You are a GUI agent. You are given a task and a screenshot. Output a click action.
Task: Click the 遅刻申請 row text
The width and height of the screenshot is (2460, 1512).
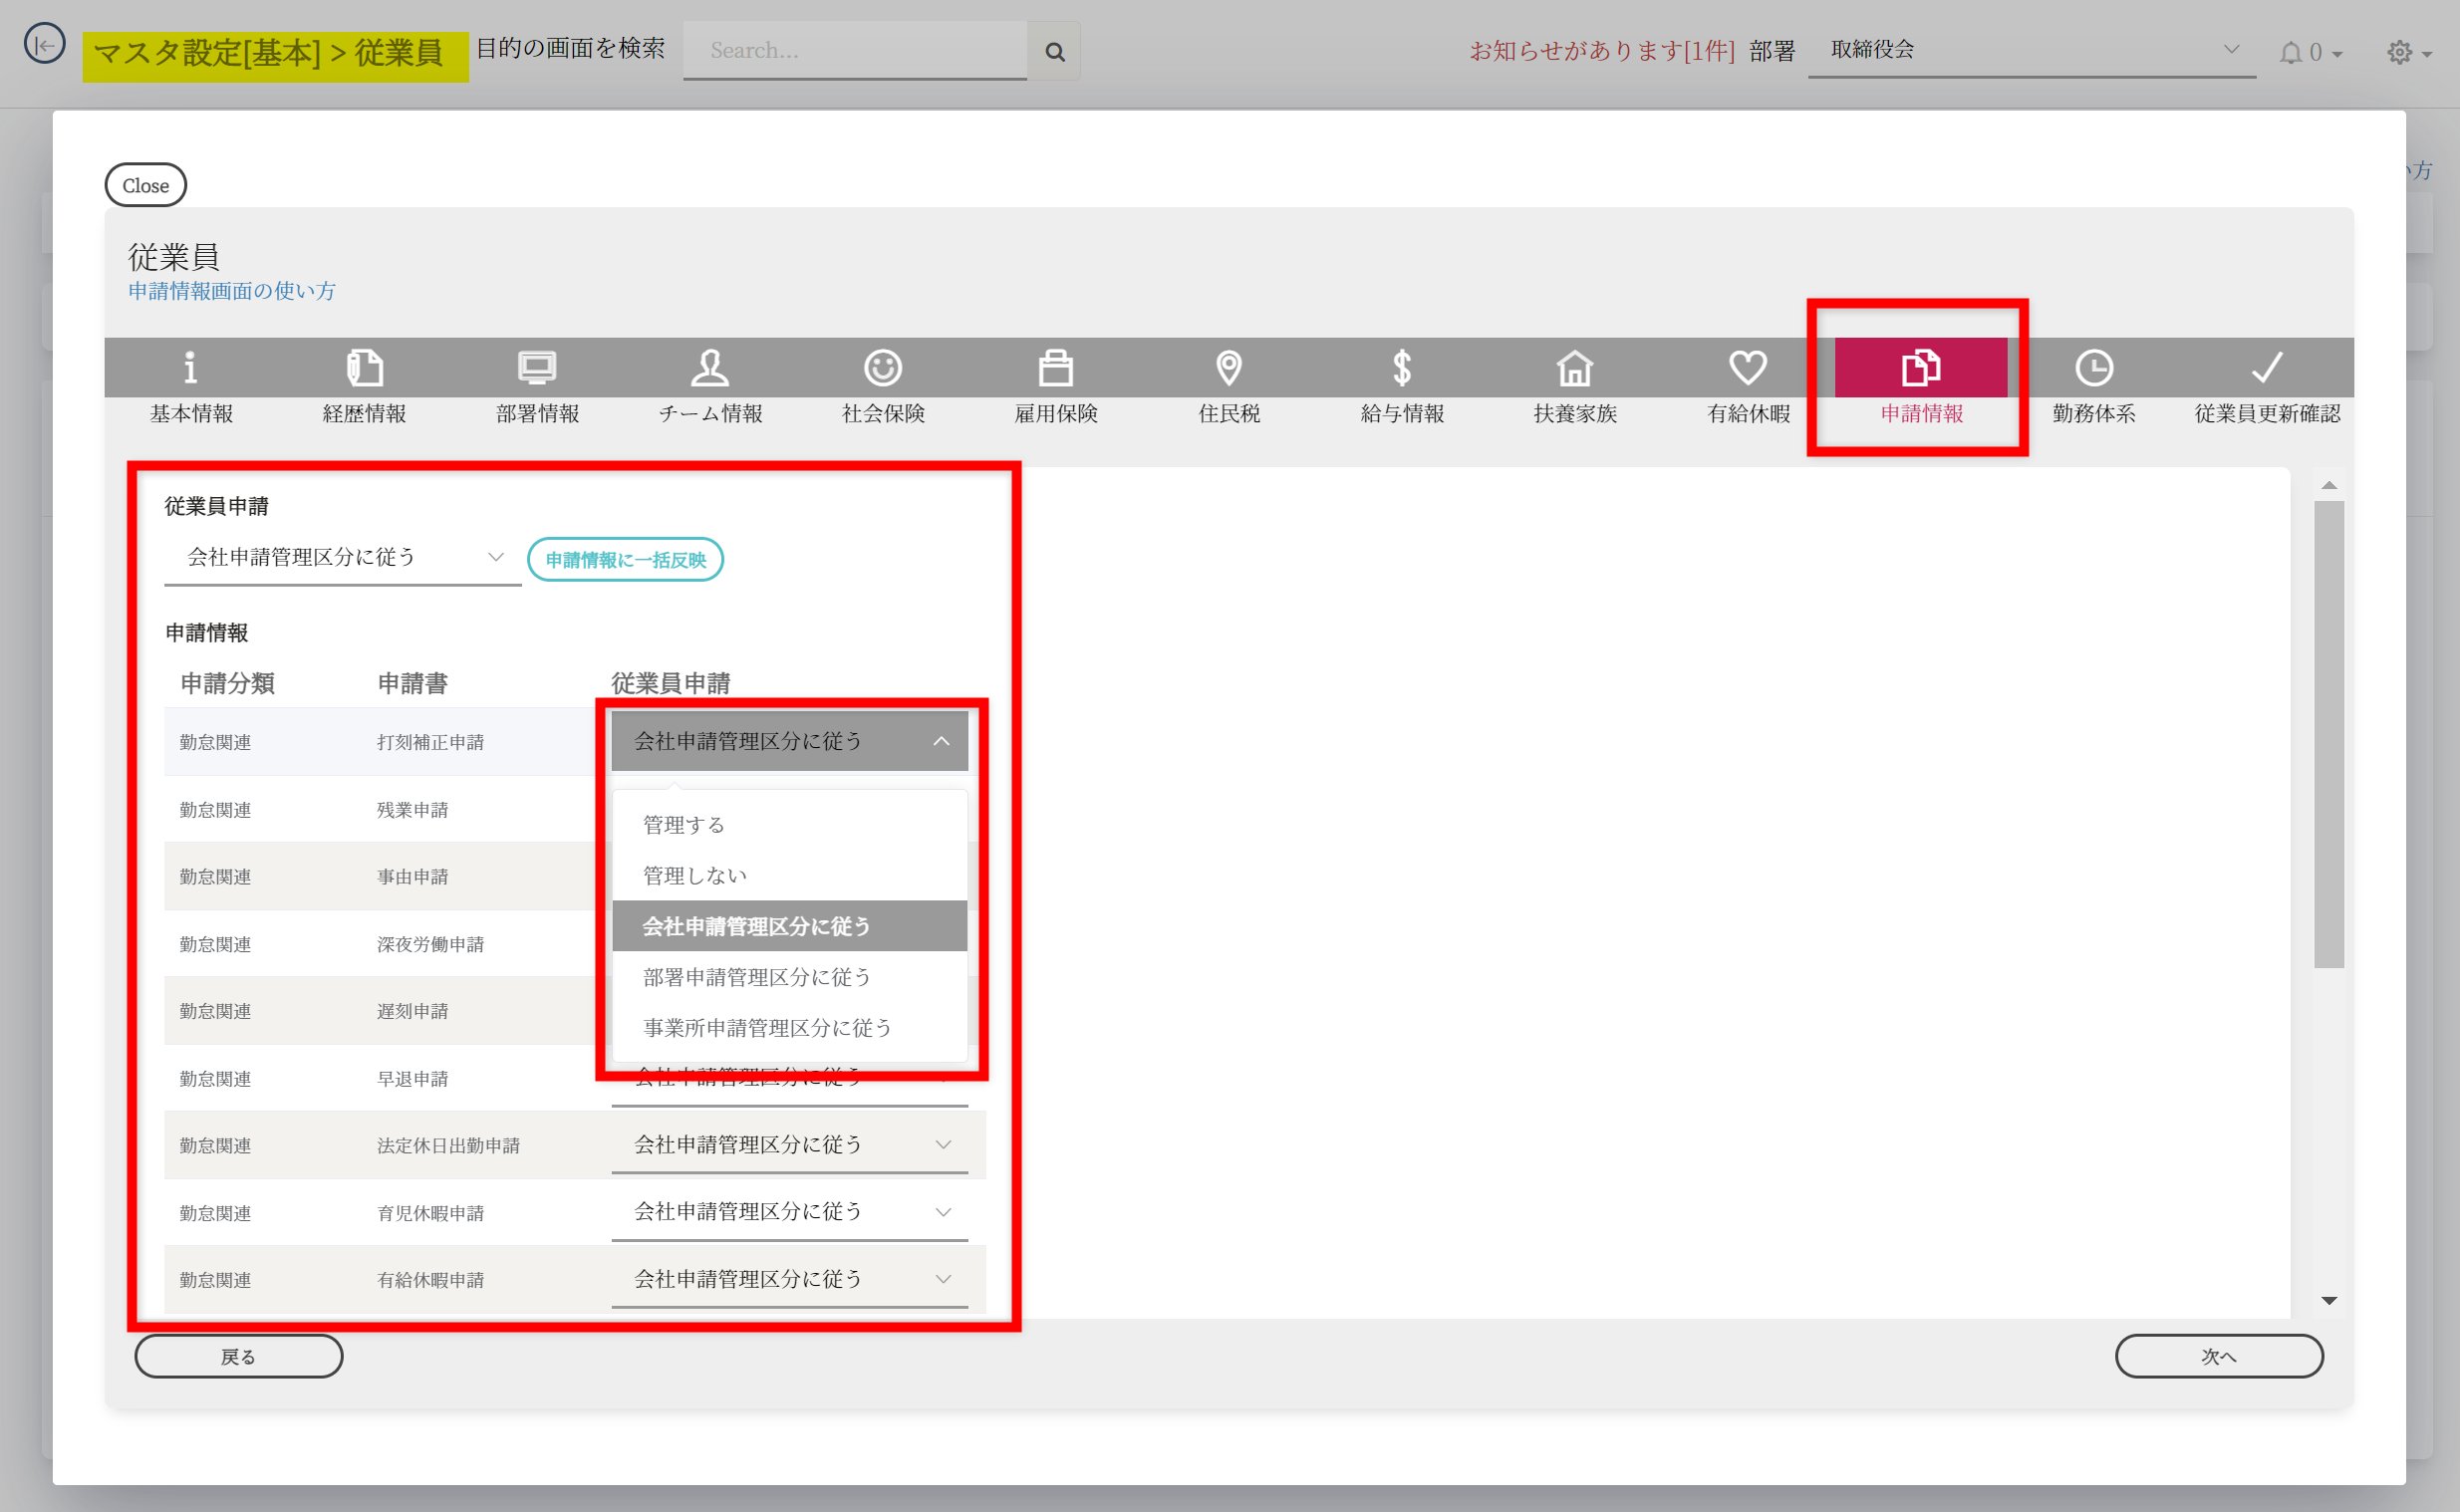pyautogui.click(x=412, y=1011)
